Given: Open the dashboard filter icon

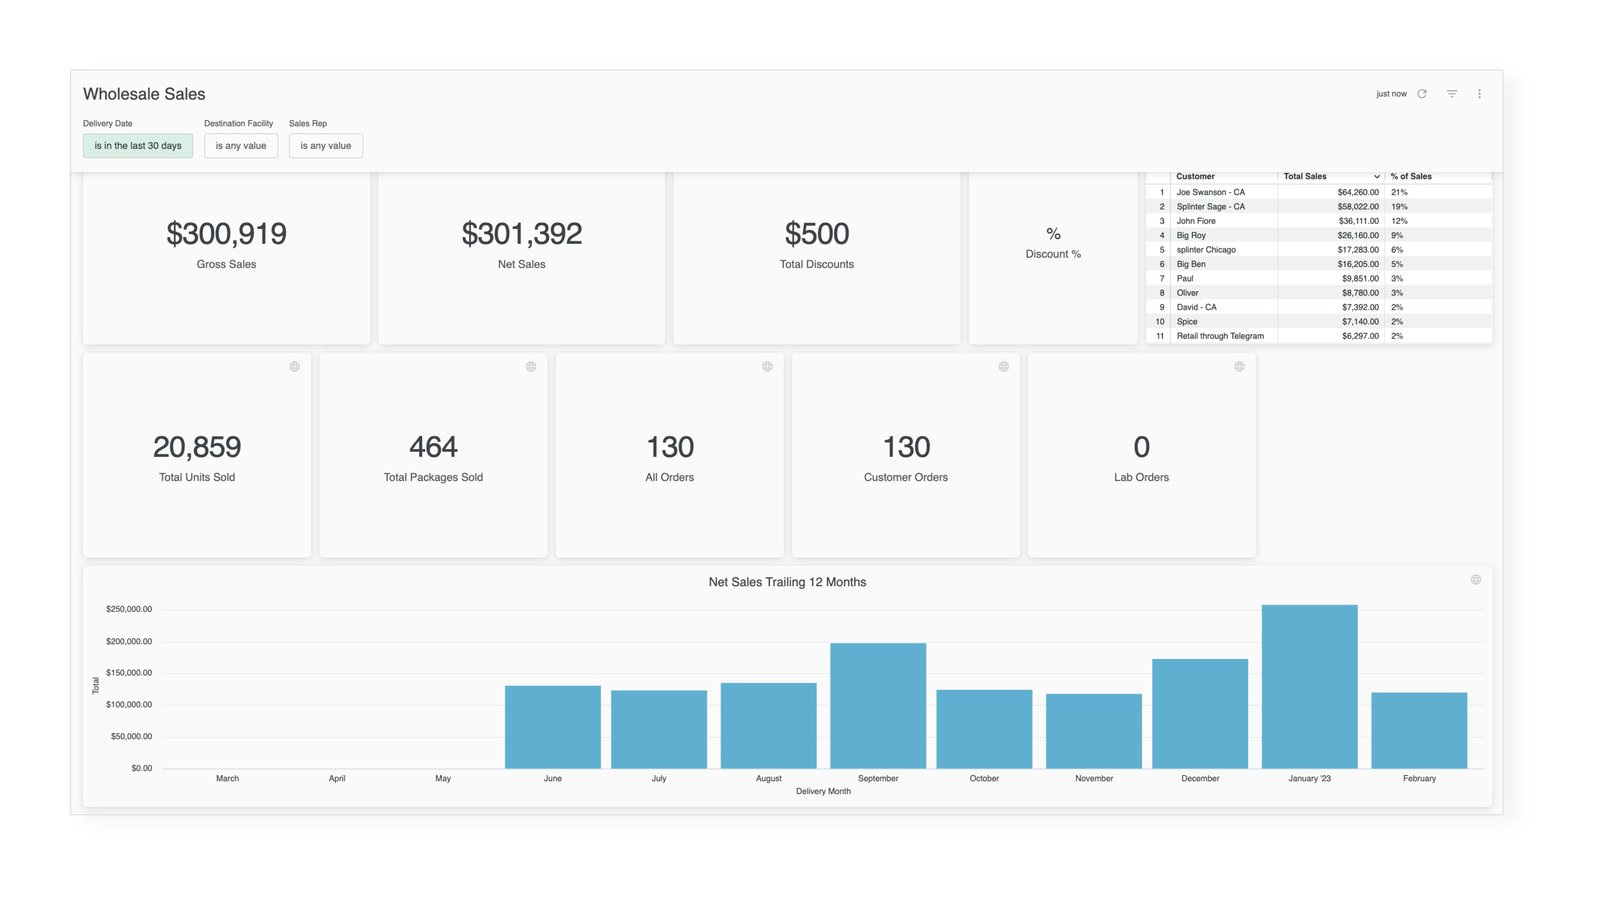Looking at the screenshot, I should pos(1451,93).
